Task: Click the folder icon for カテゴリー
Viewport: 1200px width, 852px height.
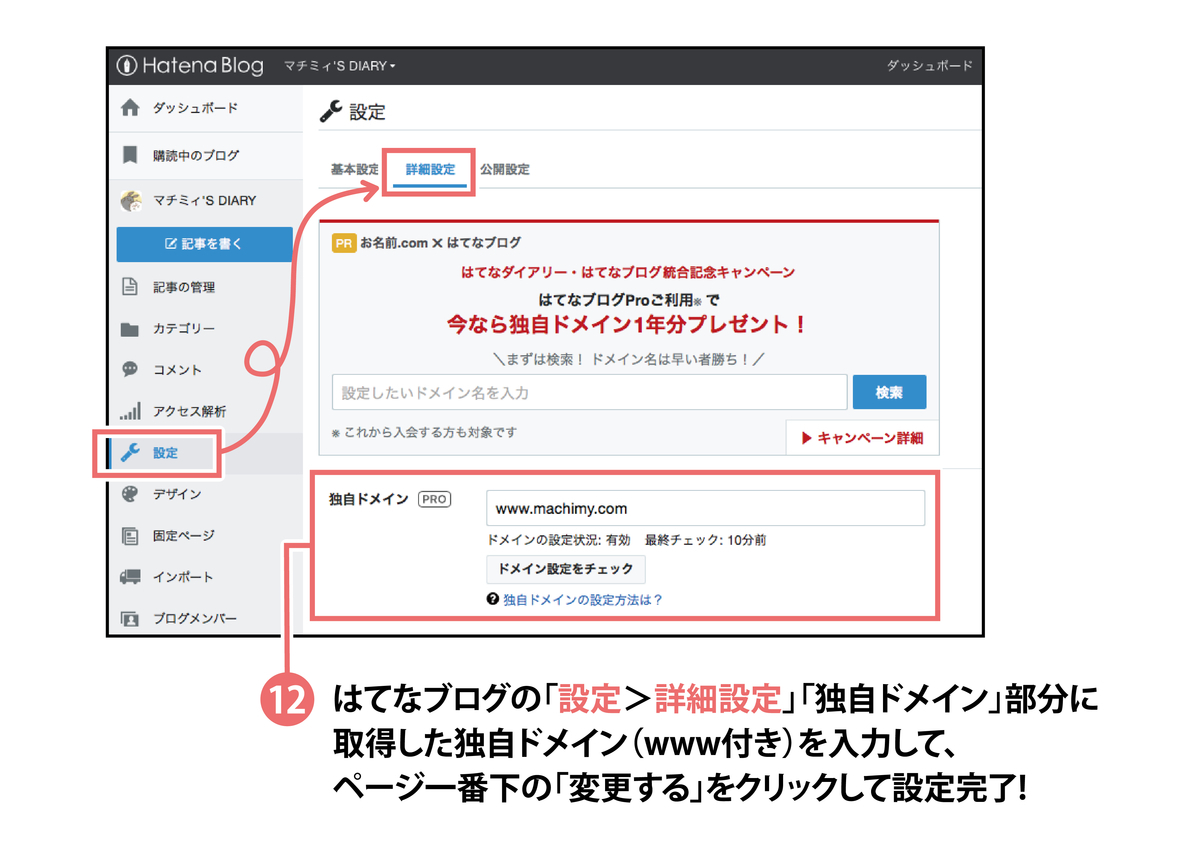Action: 130,329
